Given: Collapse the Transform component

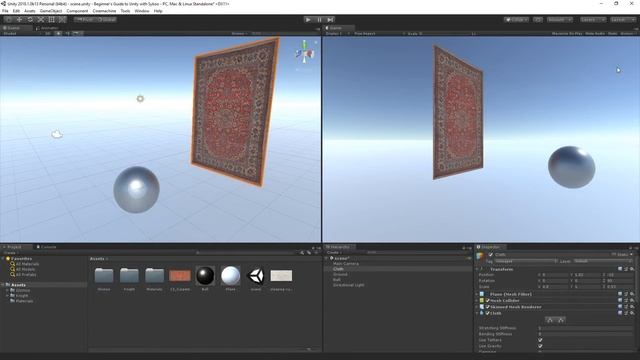Looking at the screenshot, I should point(477,269).
